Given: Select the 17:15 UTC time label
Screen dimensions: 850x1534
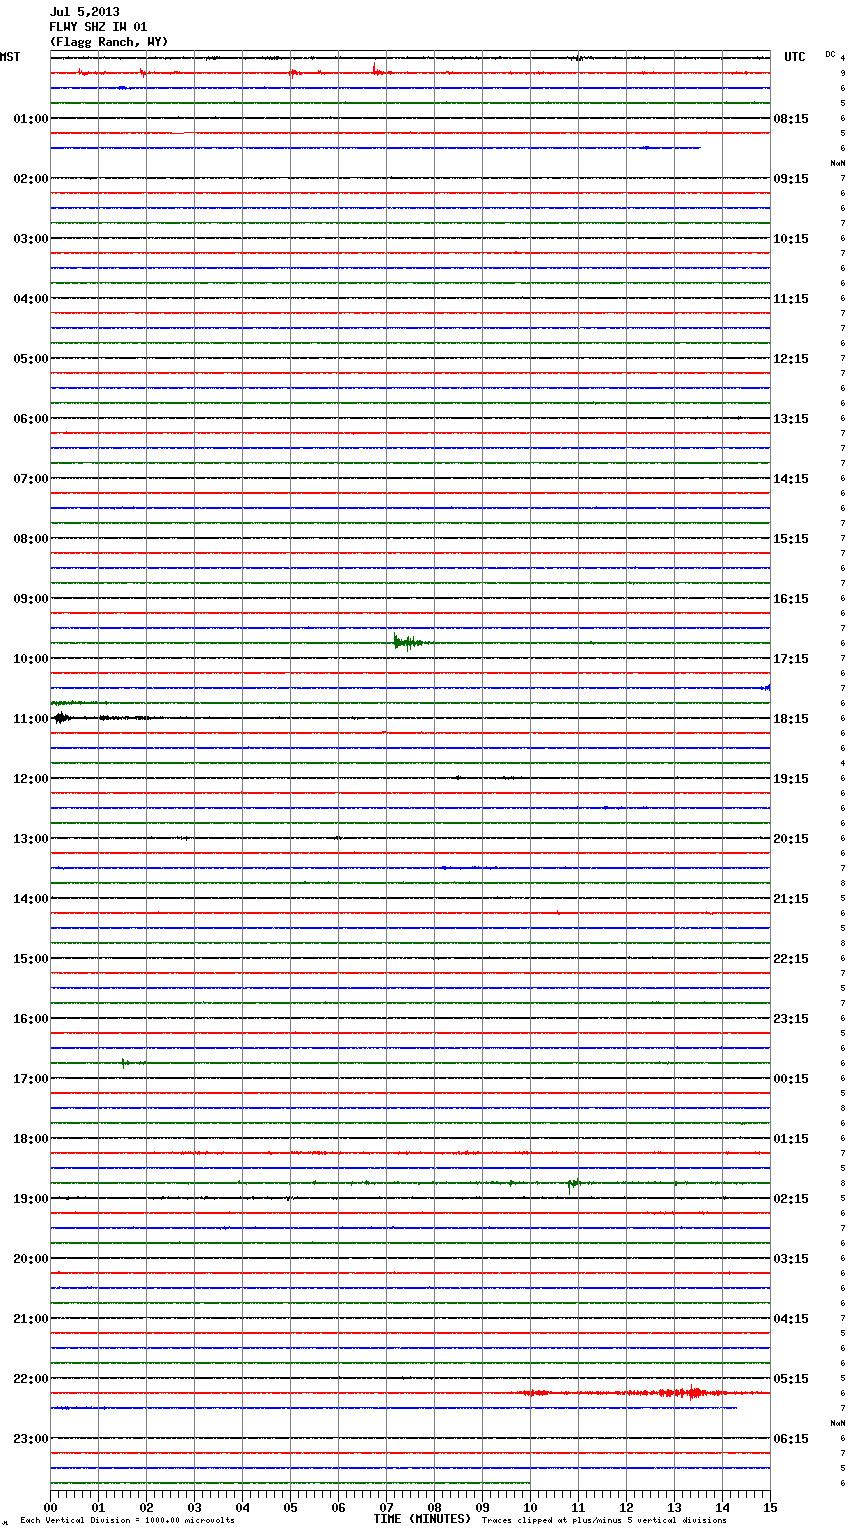Looking at the screenshot, I should tap(790, 659).
